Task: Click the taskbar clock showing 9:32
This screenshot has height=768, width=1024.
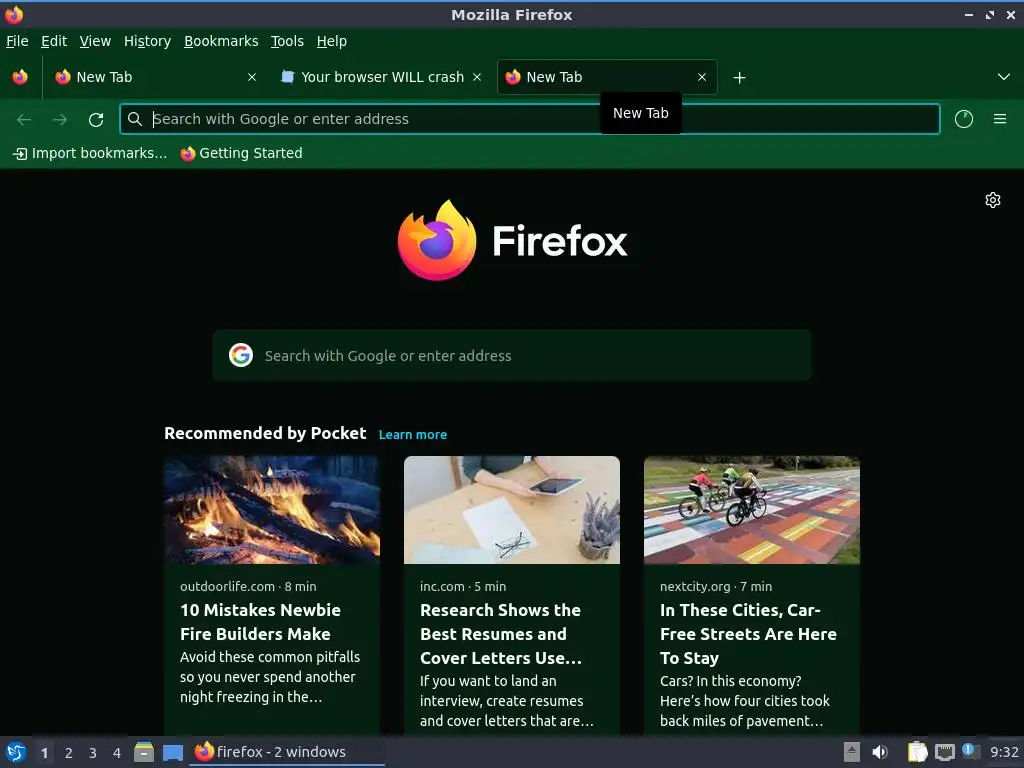Action: click(1004, 752)
